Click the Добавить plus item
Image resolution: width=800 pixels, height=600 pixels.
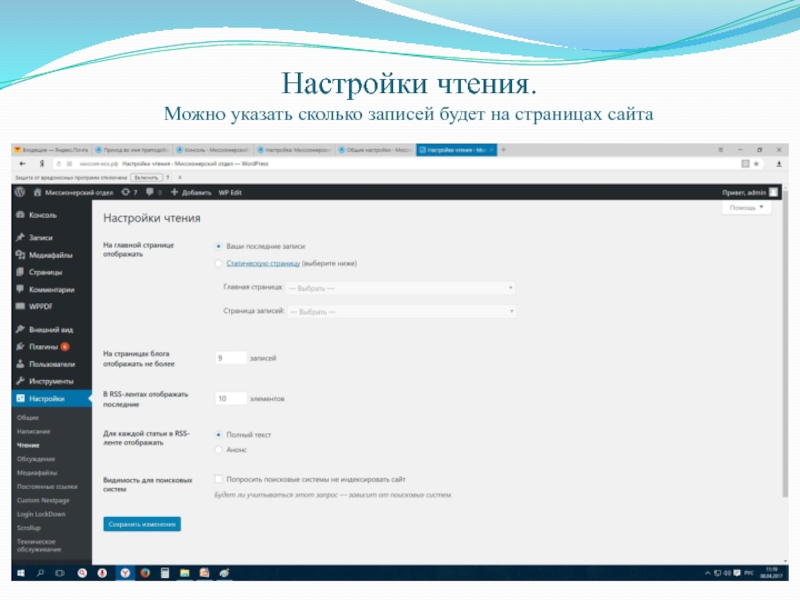(191, 192)
